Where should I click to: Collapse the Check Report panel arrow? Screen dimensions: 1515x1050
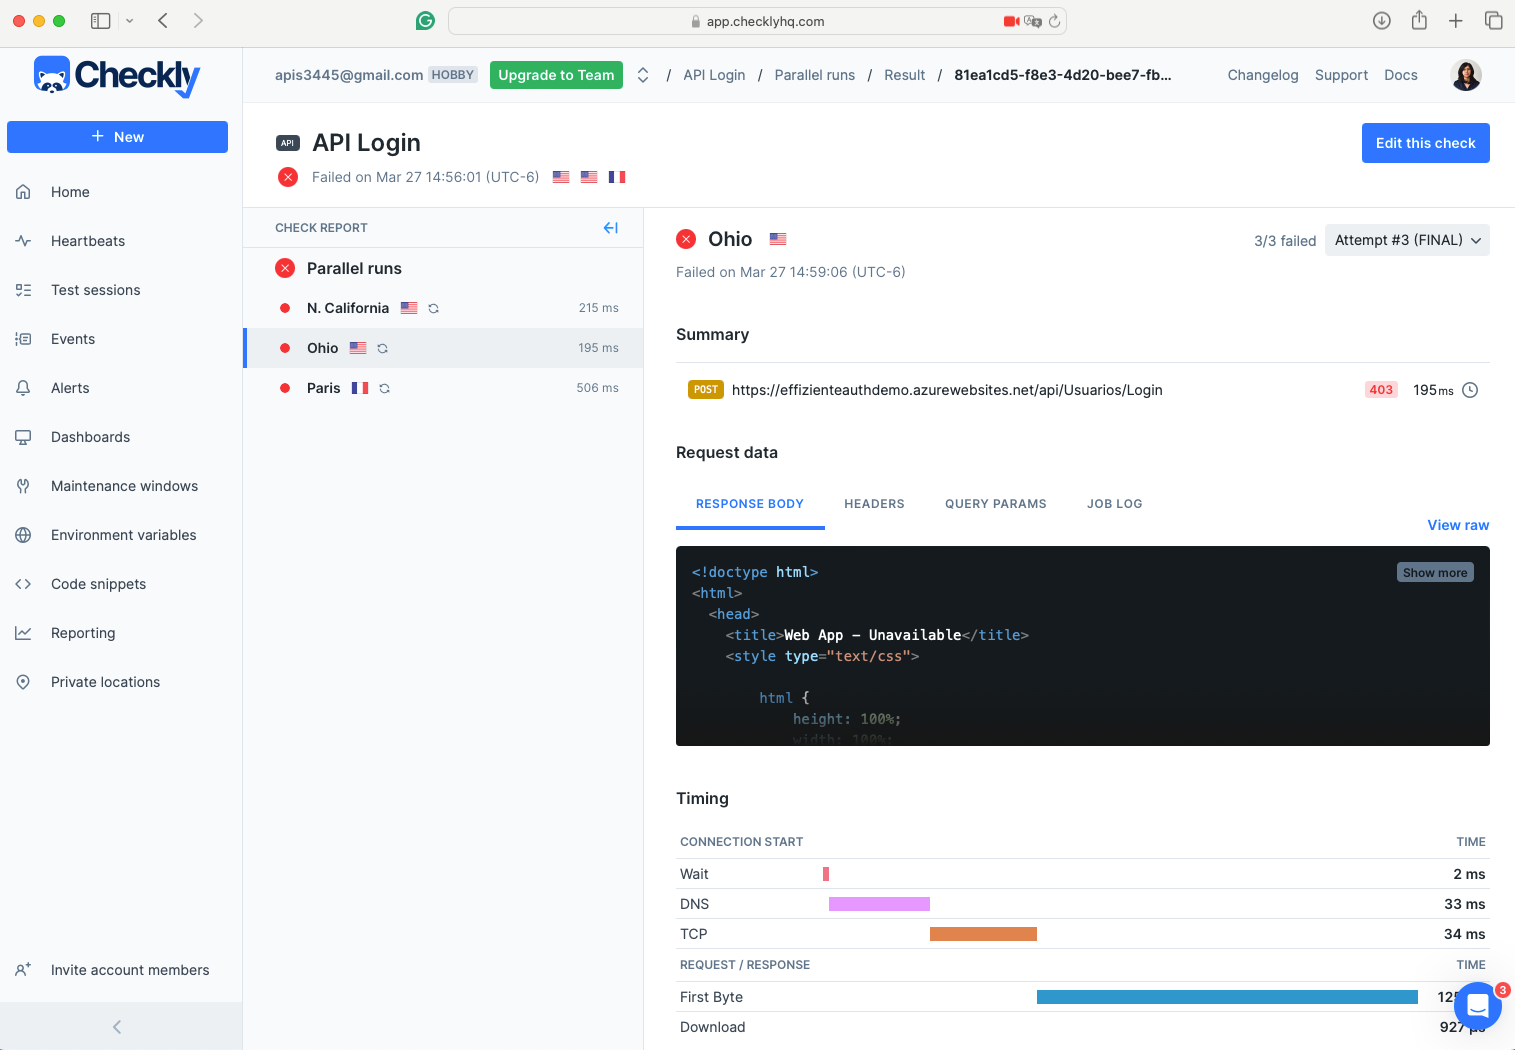click(x=610, y=228)
